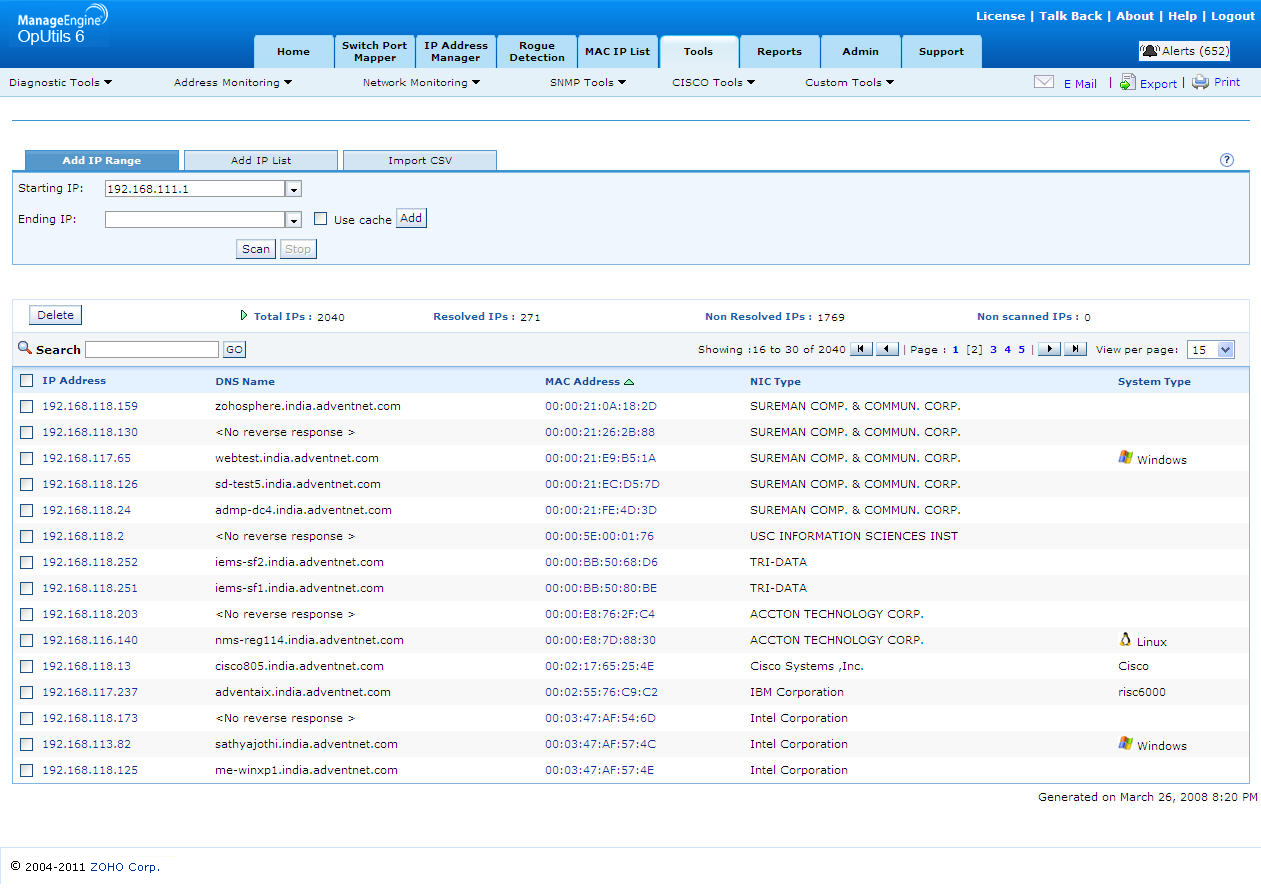Viewport: 1261px width, 891px height.
Task: Sort by the MAC Address column header
Action: click(582, 381)
